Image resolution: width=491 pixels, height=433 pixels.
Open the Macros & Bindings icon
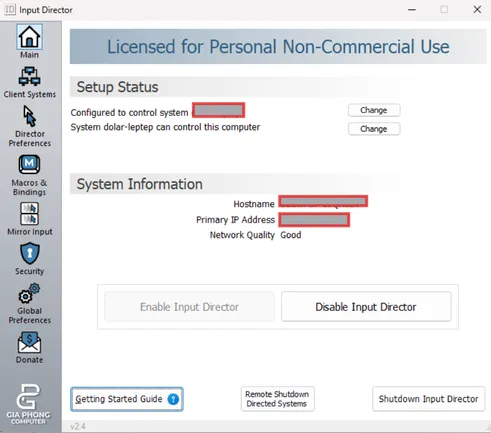29,164
